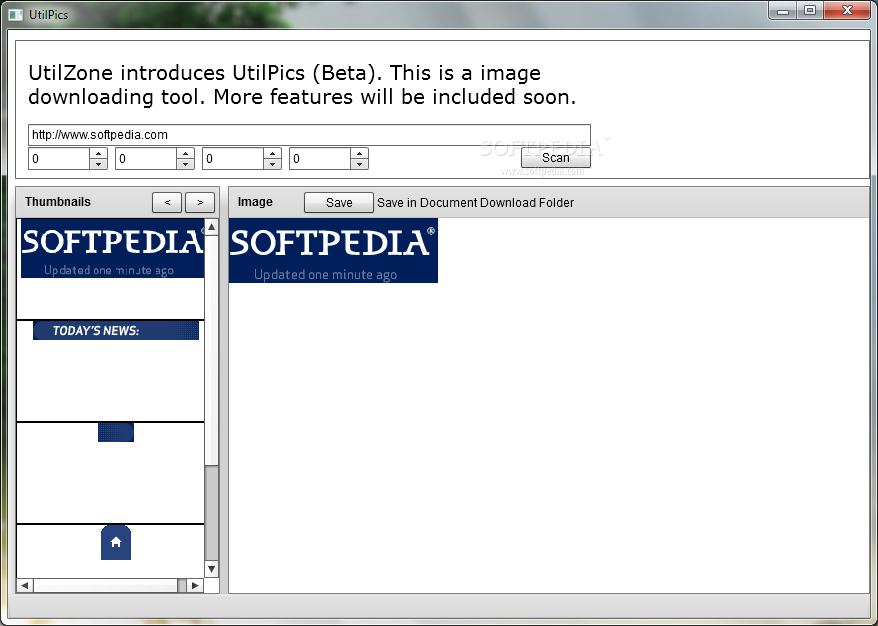Increase the fourth numeric spinner value
This screenshot has width=878, height=626.
pyautogui.click(x=359, y=153)
